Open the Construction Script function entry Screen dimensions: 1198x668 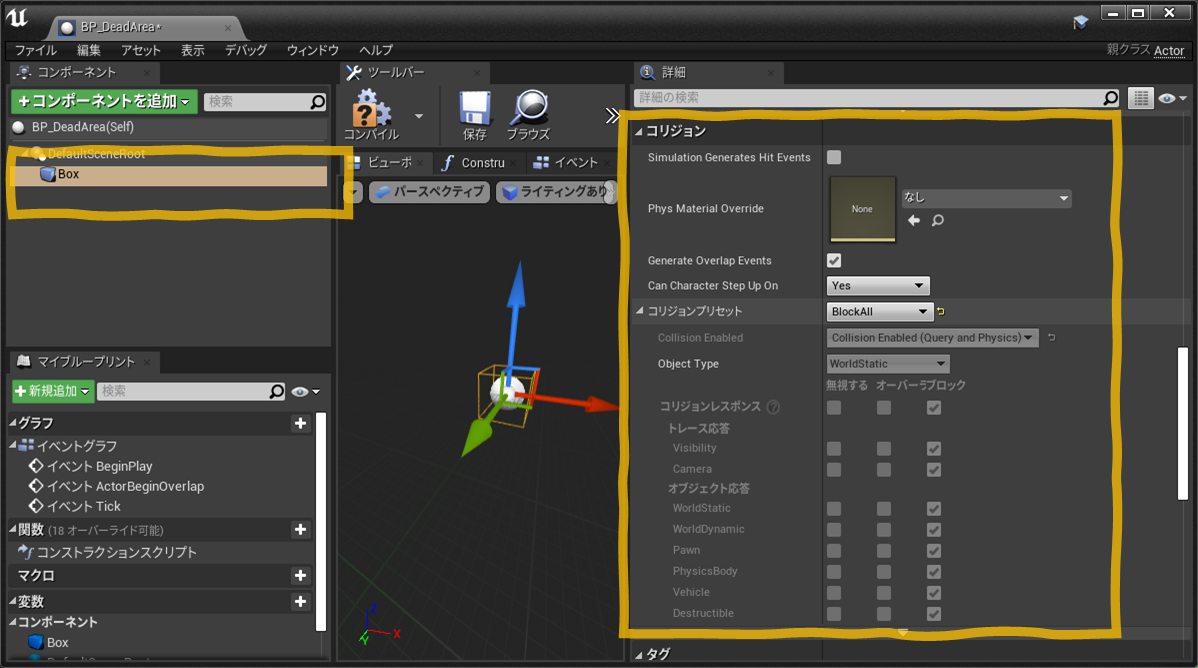point(107,552)
